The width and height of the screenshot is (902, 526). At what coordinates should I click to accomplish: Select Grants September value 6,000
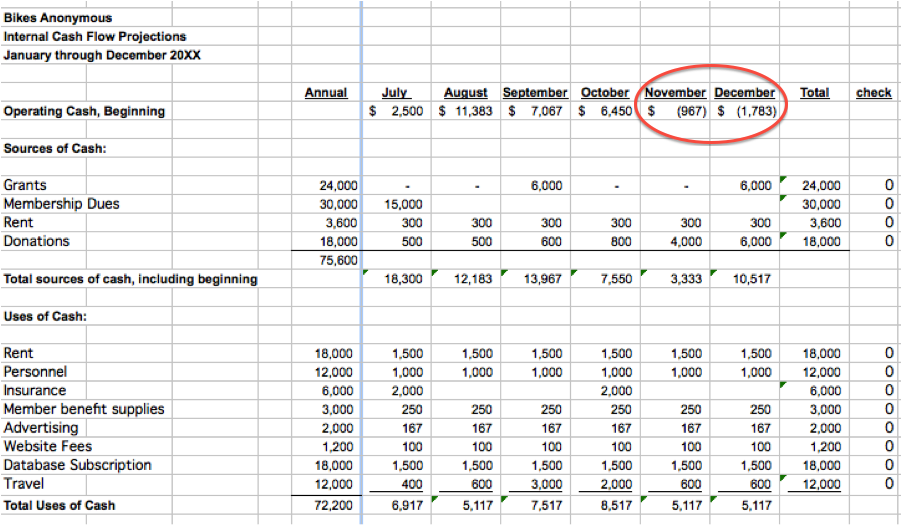click(546, 185)
